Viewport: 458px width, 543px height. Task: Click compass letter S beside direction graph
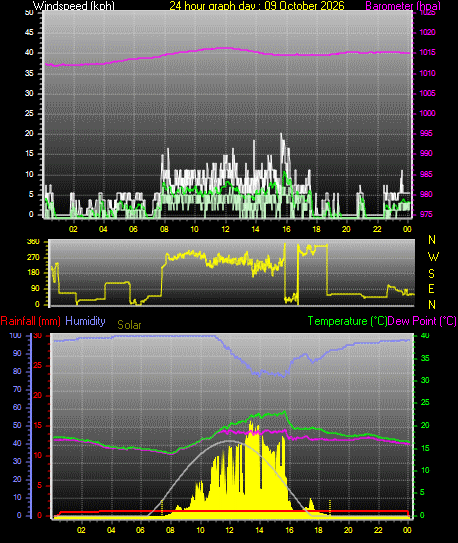tap(431, 274)
